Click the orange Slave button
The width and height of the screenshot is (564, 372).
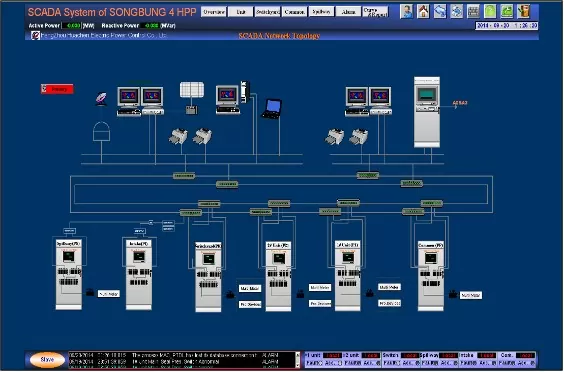(x=47, y=360)
